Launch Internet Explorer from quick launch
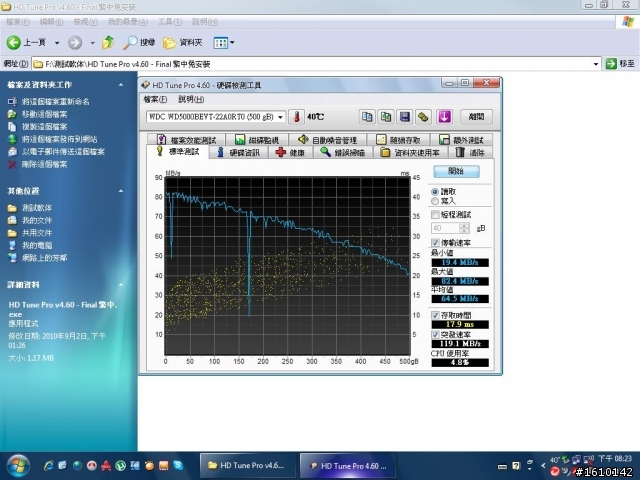 tap(49, 465)
